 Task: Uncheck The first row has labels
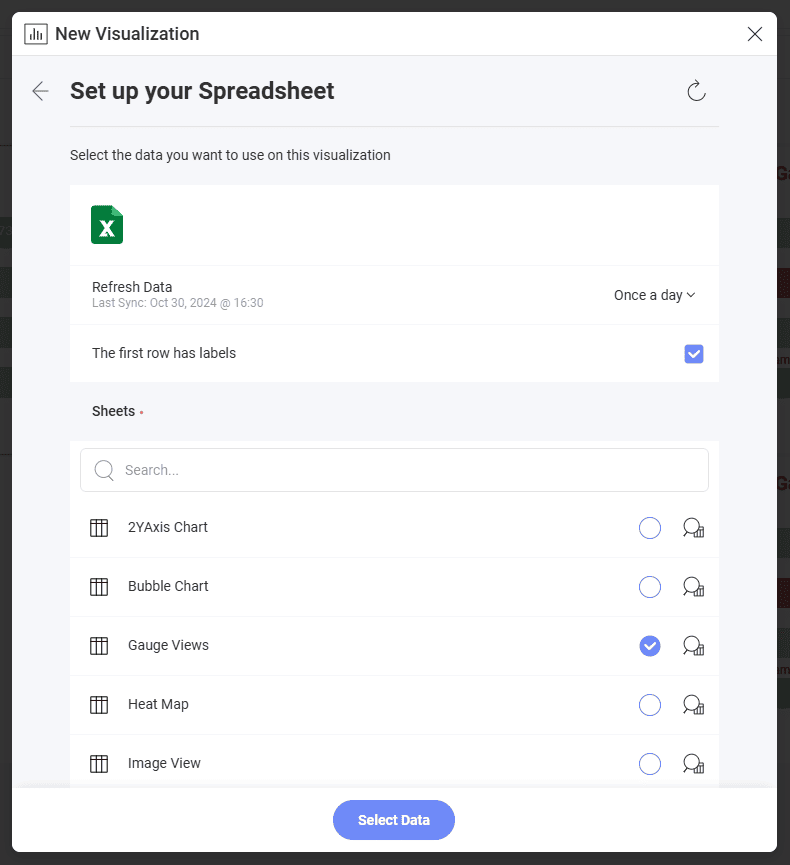click(693, 354)
